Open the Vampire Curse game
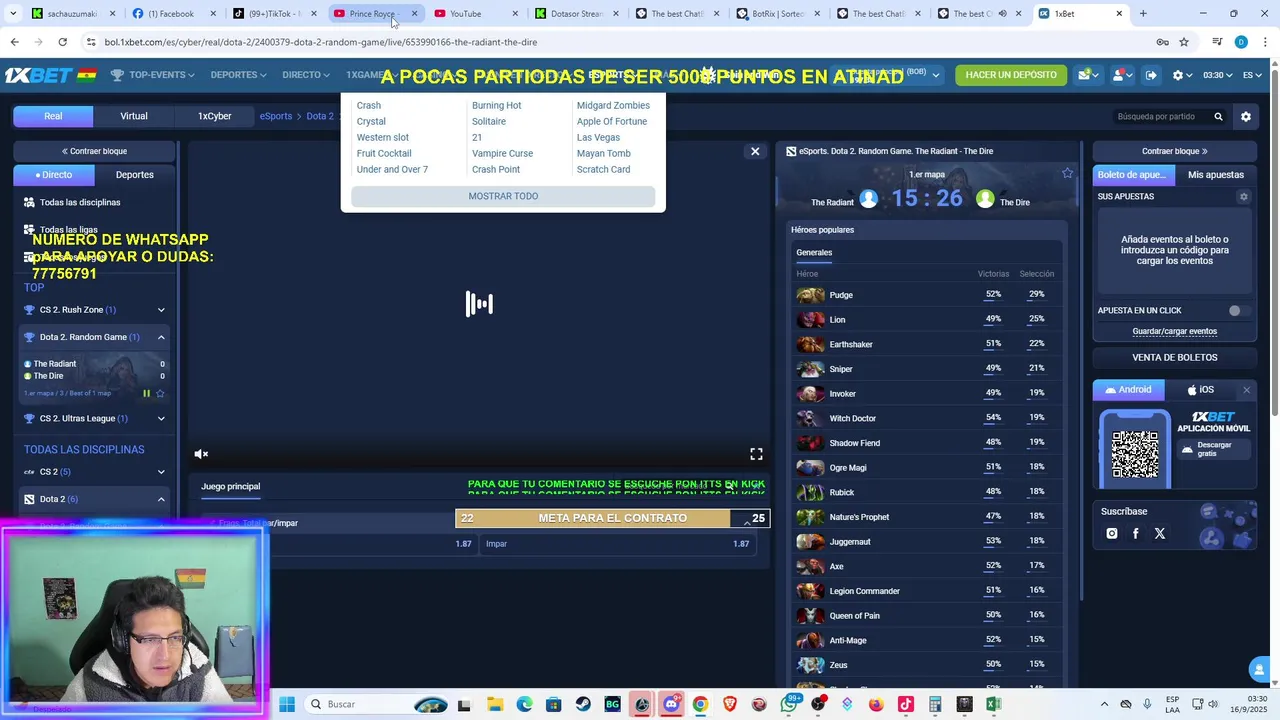Viewport: 1280px width, 720px height. (502, 153)
